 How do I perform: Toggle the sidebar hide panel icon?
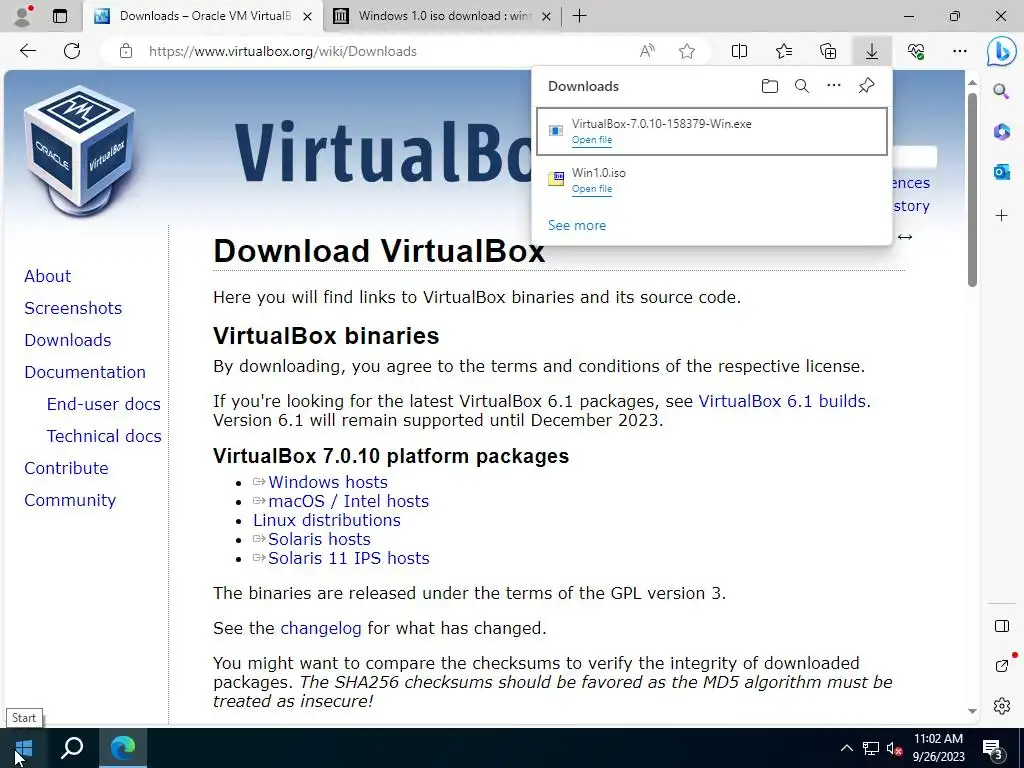[1002, 626]
